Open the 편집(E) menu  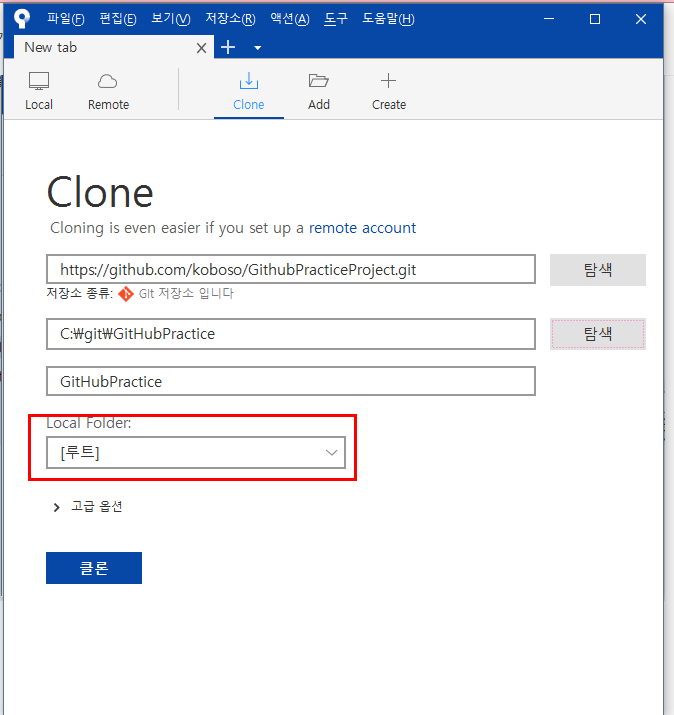click(x=118, y=19)
